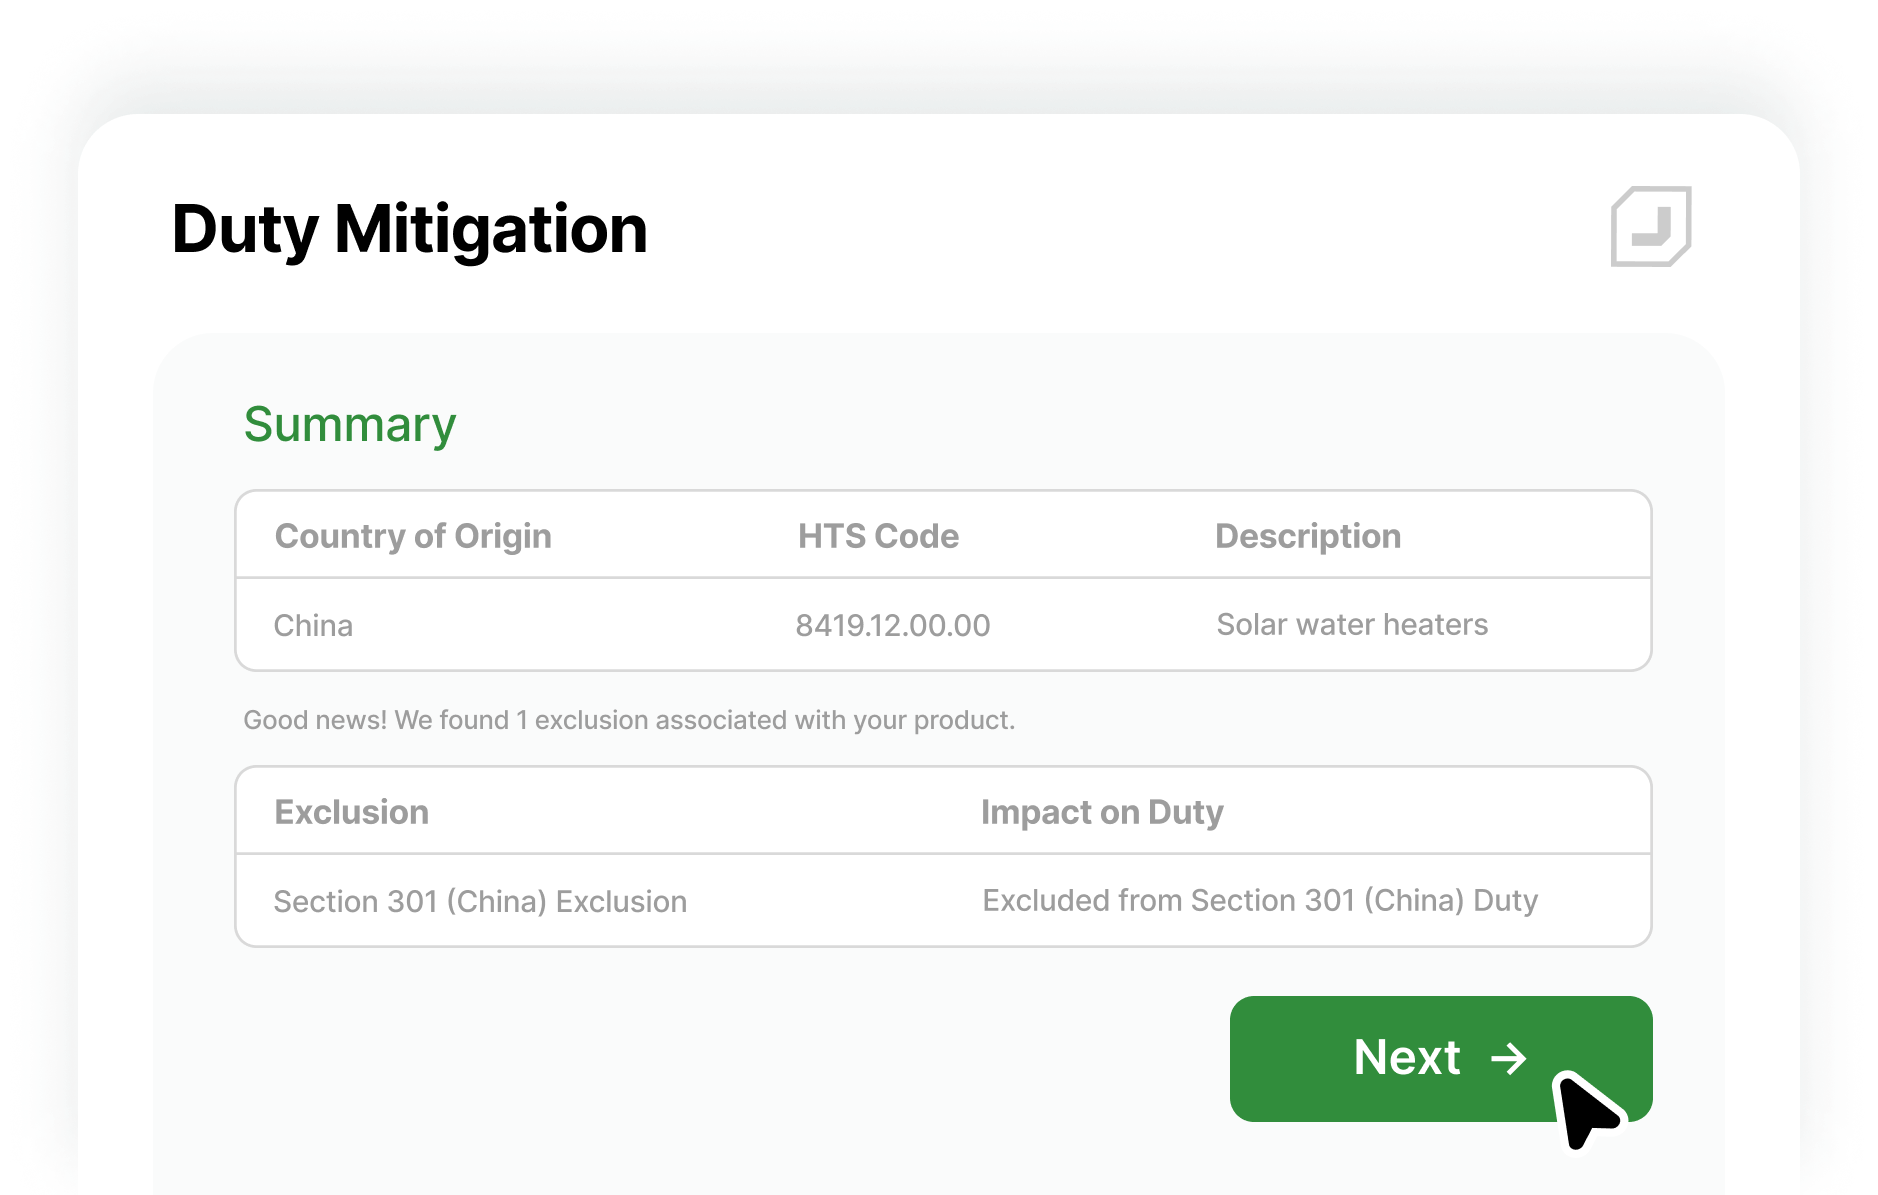Click the Description column header
1878x1195 pixels.
(x=1307, y=536)
